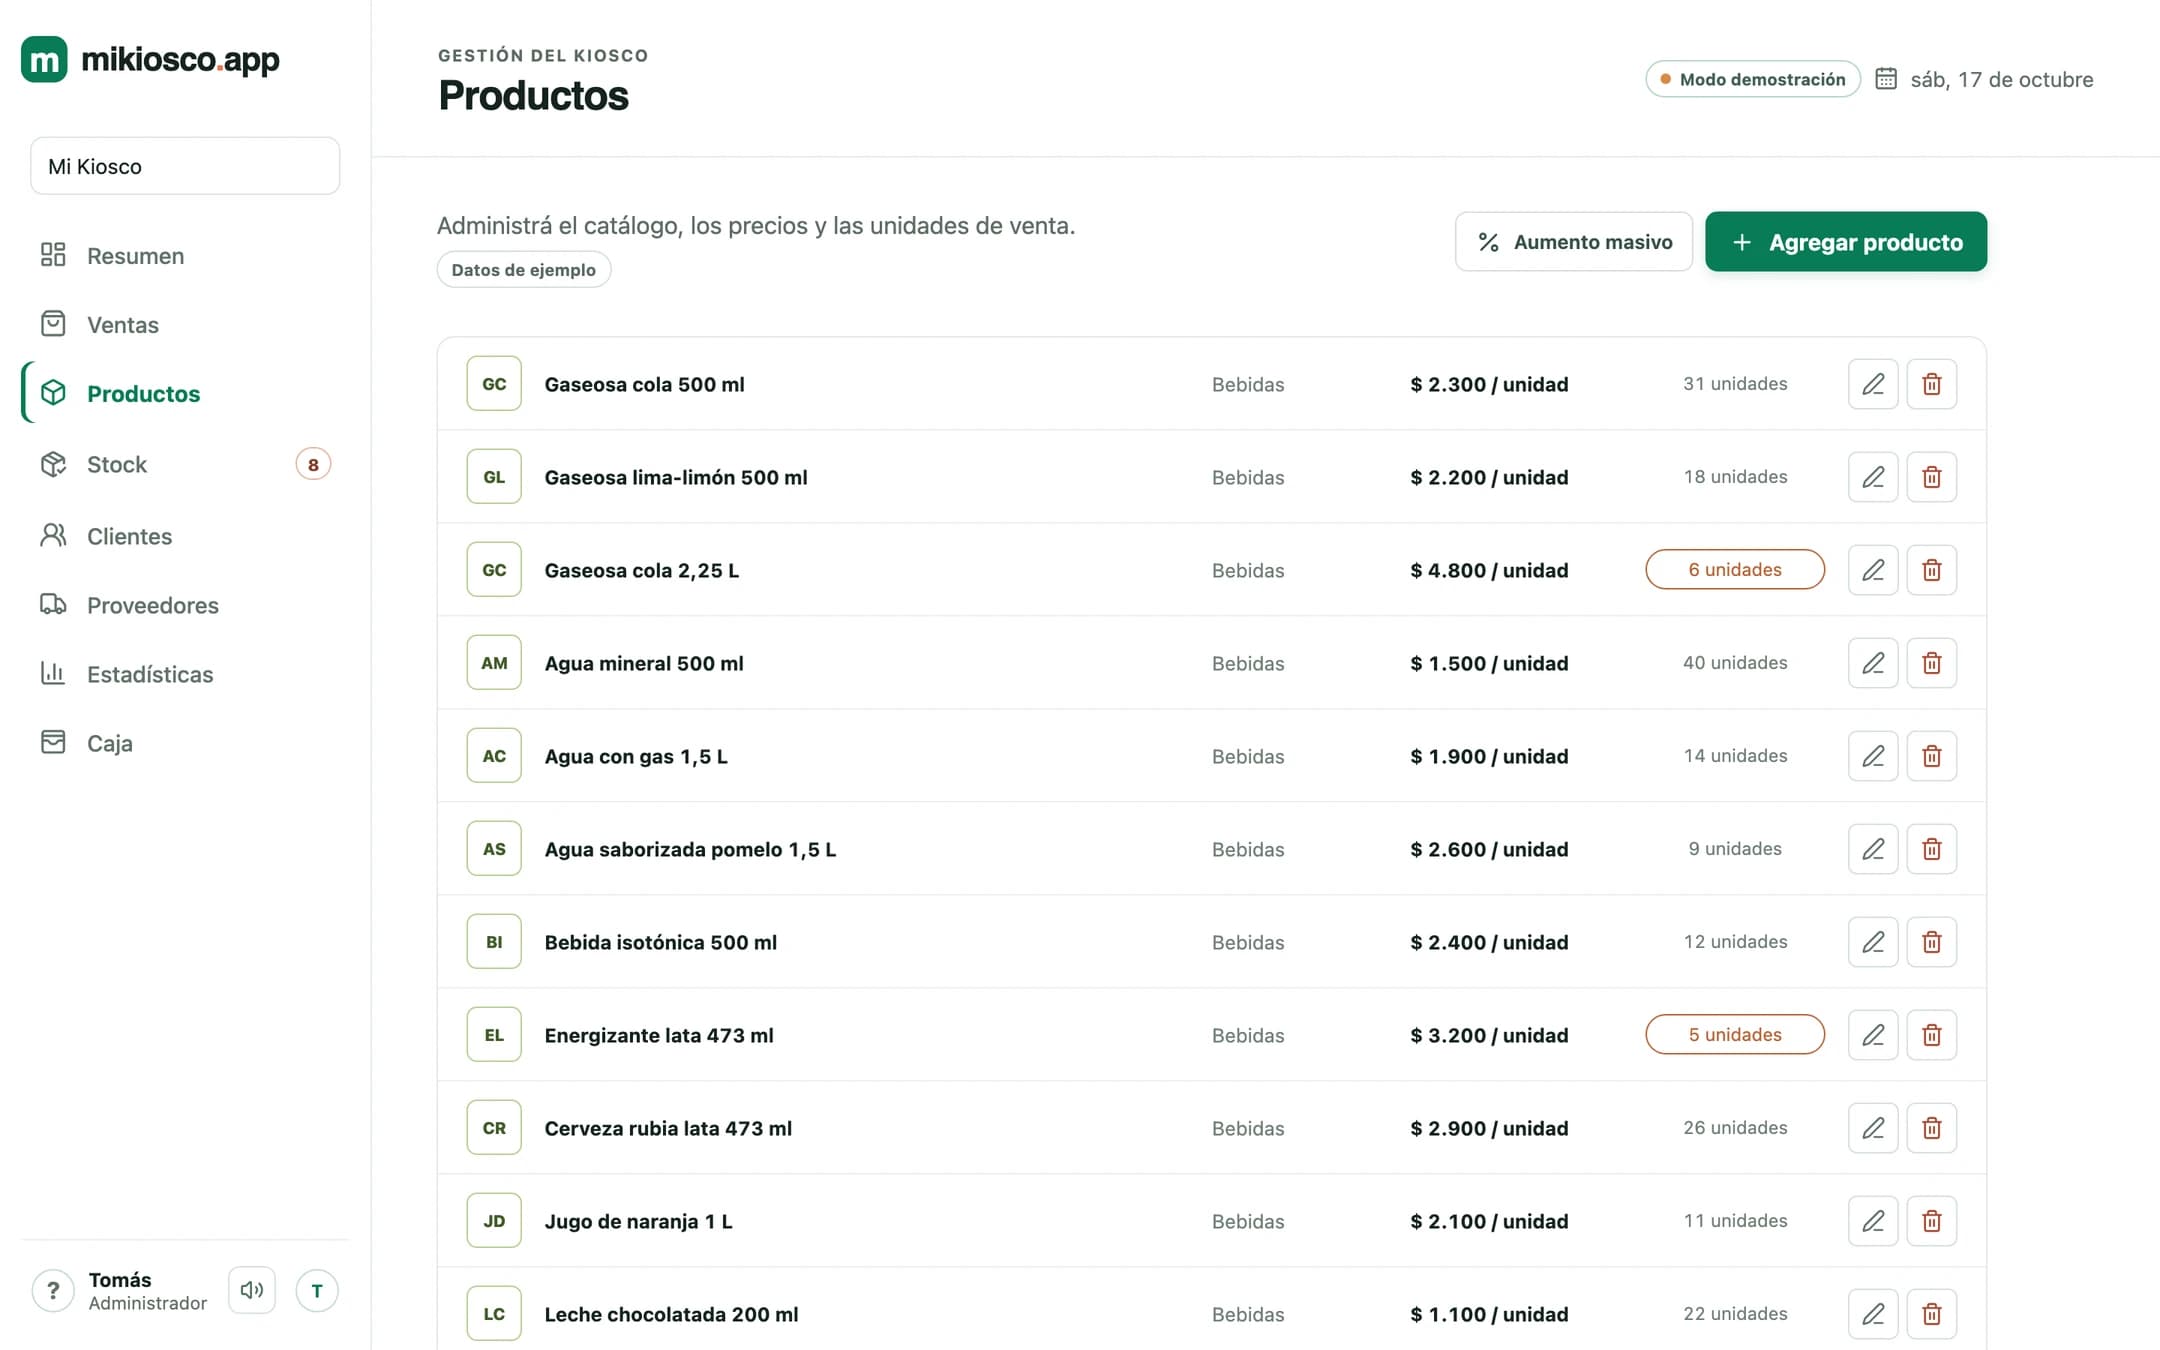This screenshot has height=1350, width=2160.
Task: Click the EL product initials tile
Action: point(494,1035)
